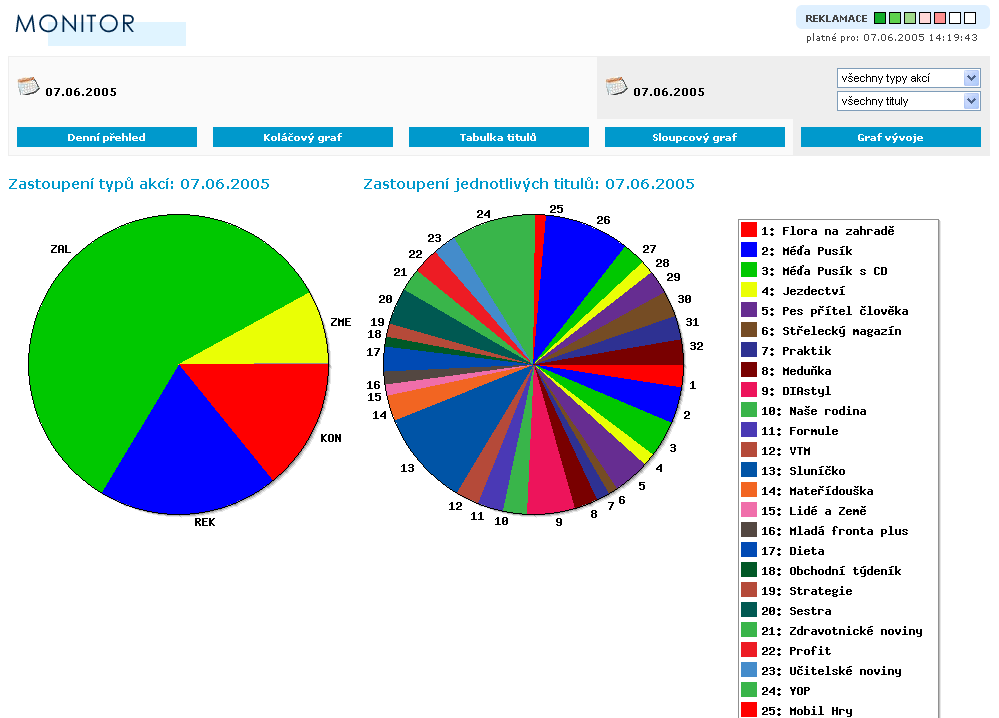The image size is (999, 718).
Task: Switch to the Denní přehled tab
Action: [107, 137]
